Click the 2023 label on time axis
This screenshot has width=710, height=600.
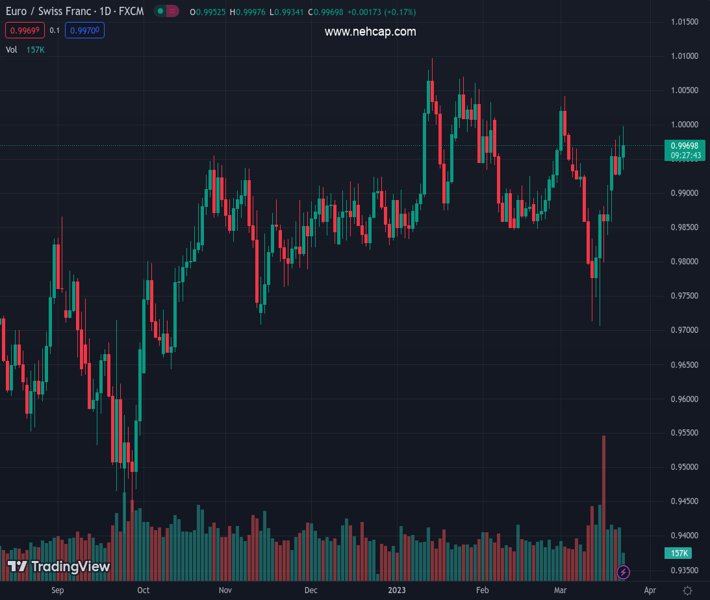pyautogui.click(x=398, y=590)
